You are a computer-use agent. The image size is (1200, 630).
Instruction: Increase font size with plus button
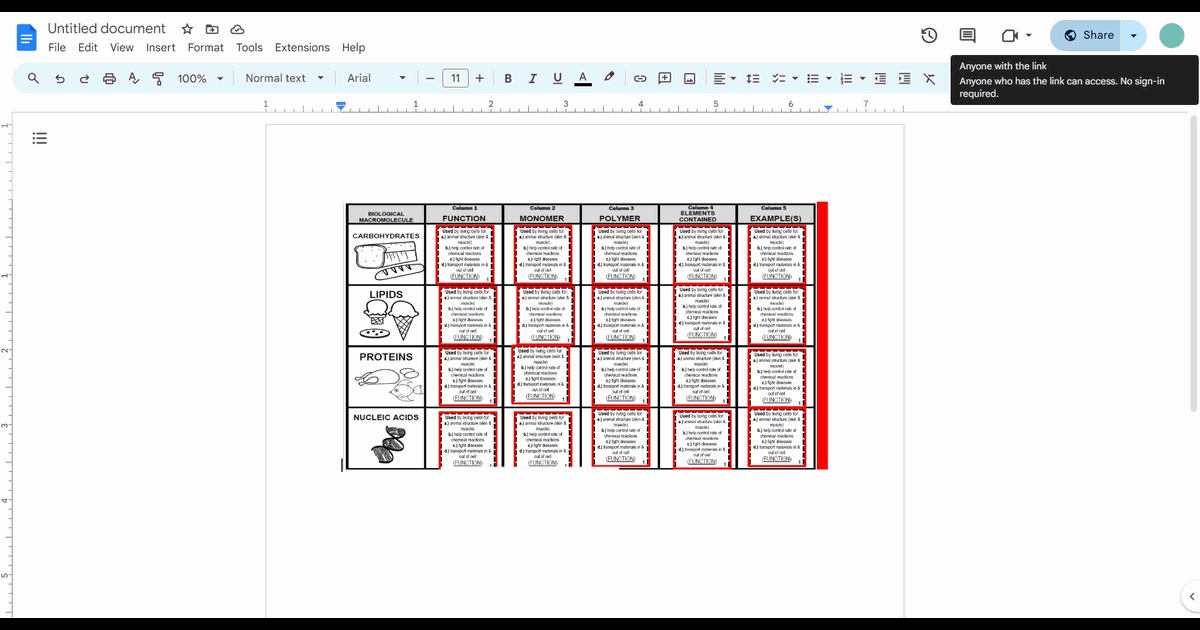click(480, 78)
